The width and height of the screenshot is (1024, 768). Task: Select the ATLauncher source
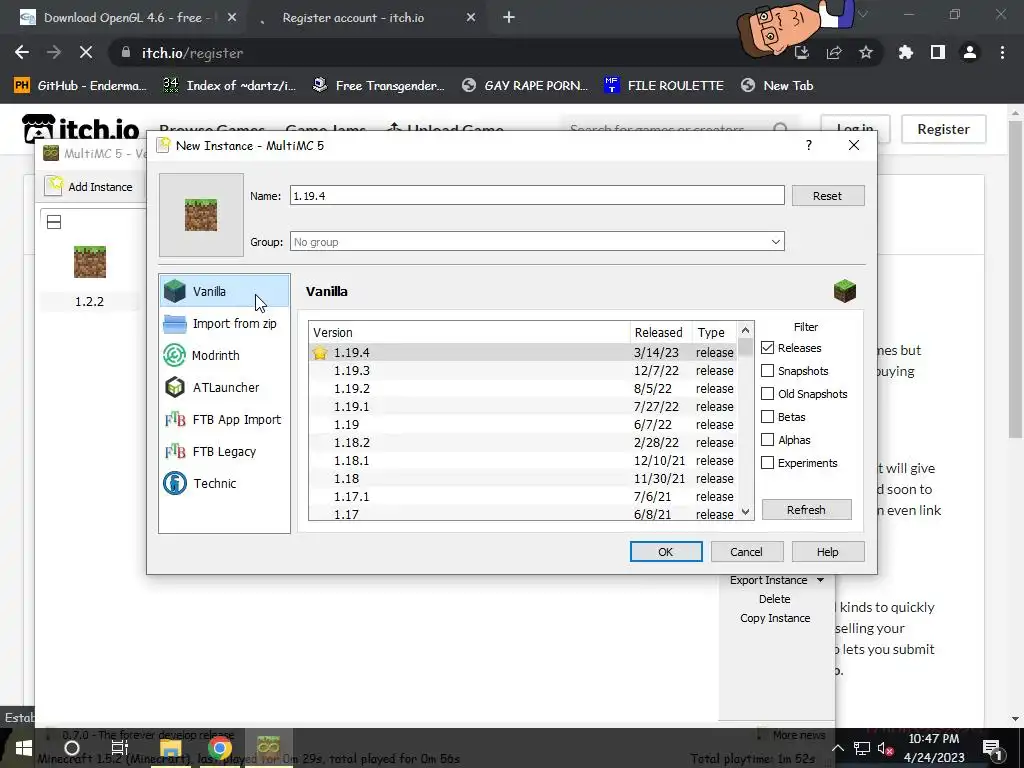(224, 387)
